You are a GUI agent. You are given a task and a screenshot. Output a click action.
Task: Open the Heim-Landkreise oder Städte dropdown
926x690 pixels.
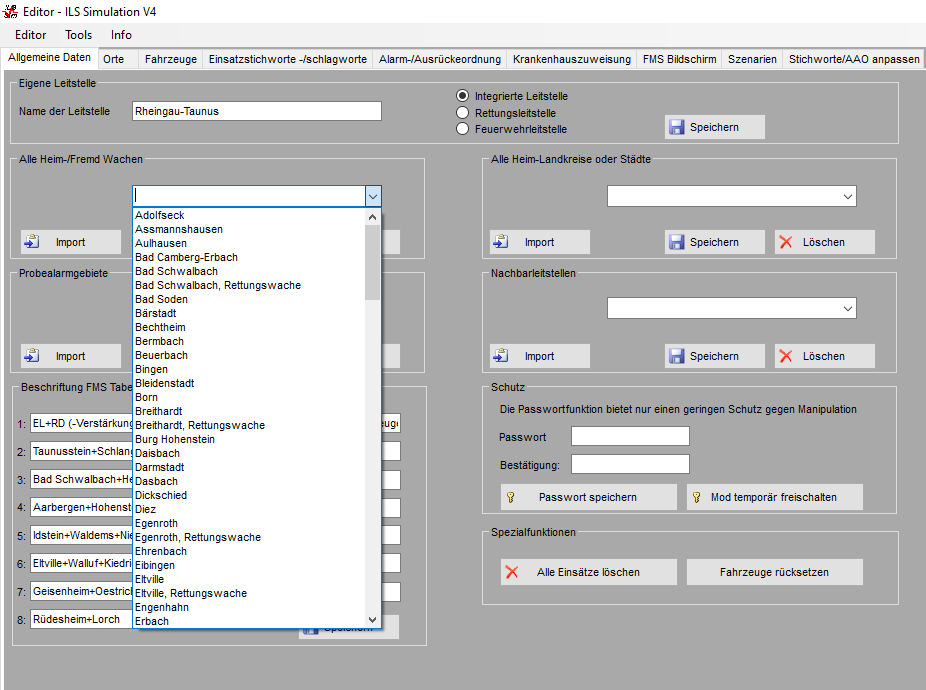[x=848, y=196]
